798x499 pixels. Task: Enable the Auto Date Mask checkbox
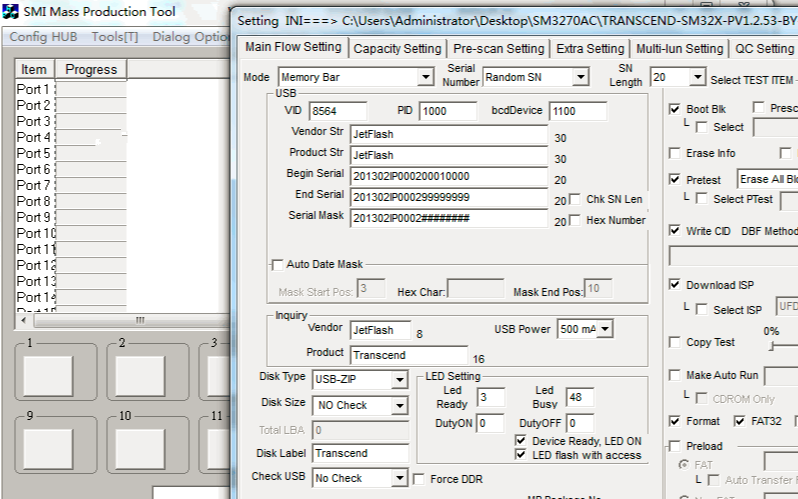[277, 264]
